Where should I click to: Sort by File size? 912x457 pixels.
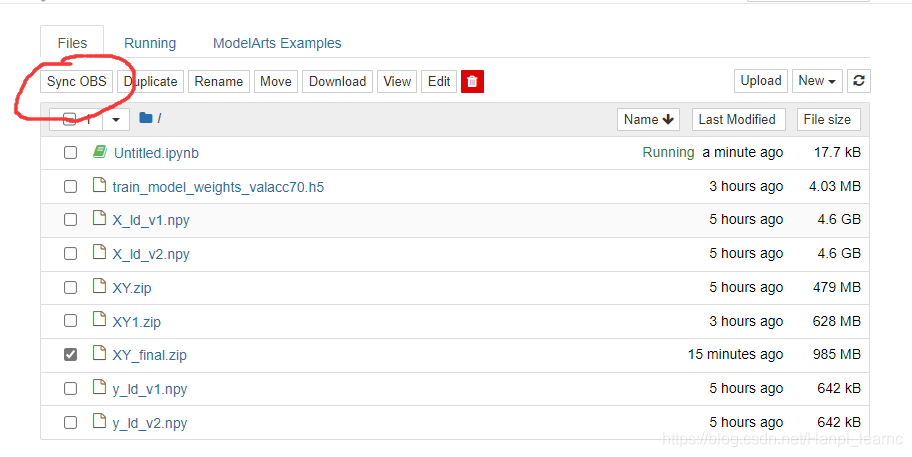828,119
